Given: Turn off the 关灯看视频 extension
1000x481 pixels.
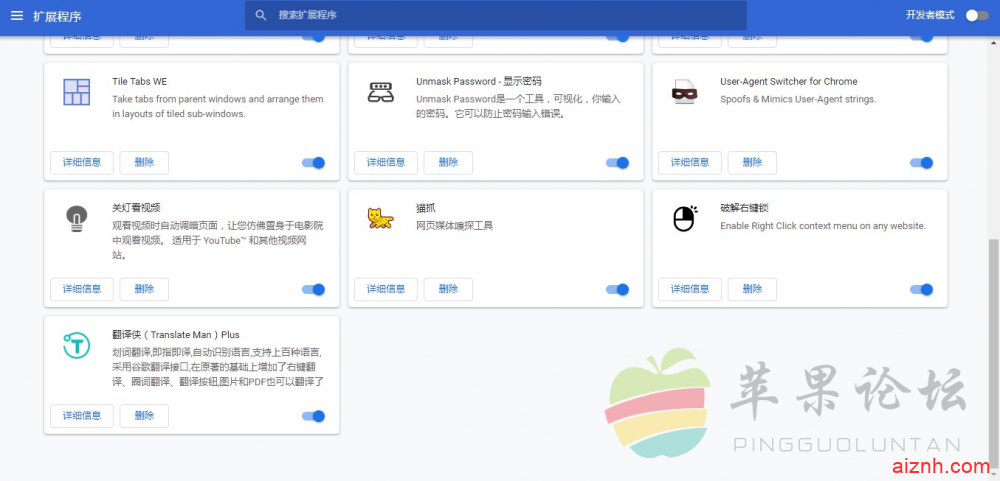Looking at the screenshot, I should [313, 290].
